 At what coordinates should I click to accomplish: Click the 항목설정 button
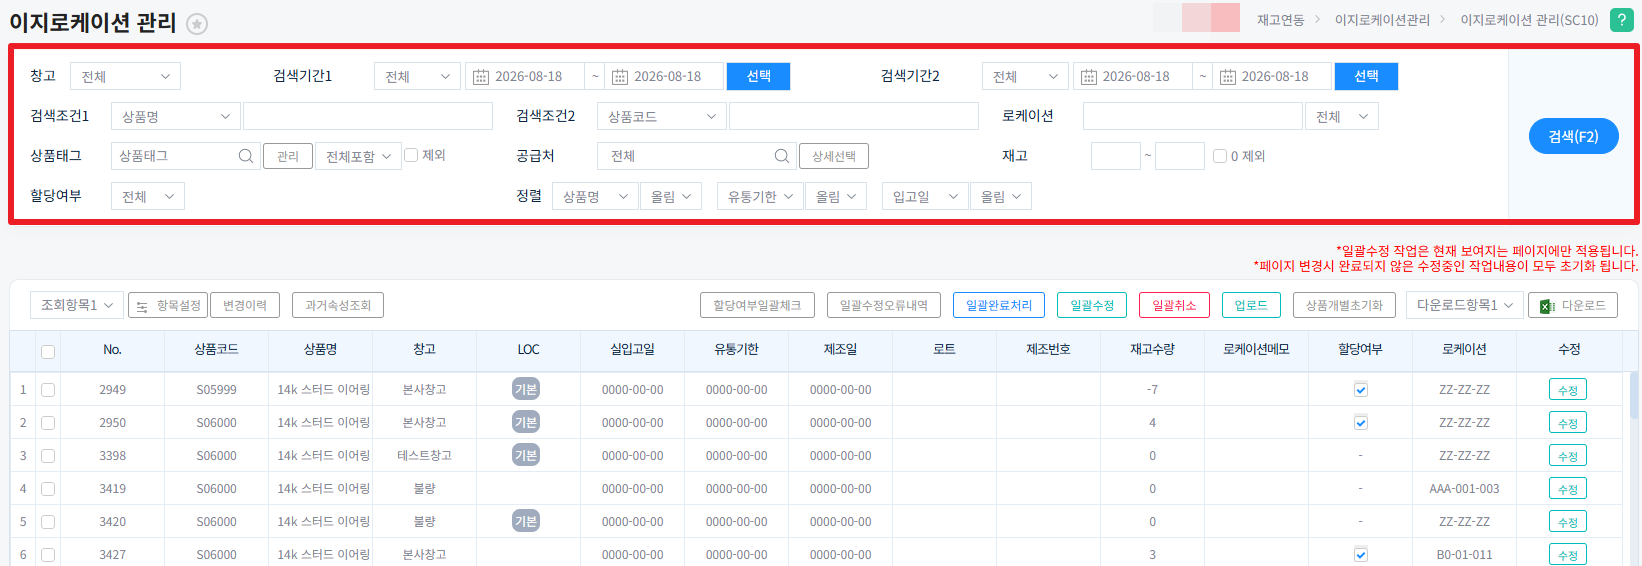[x=168, y=305]
